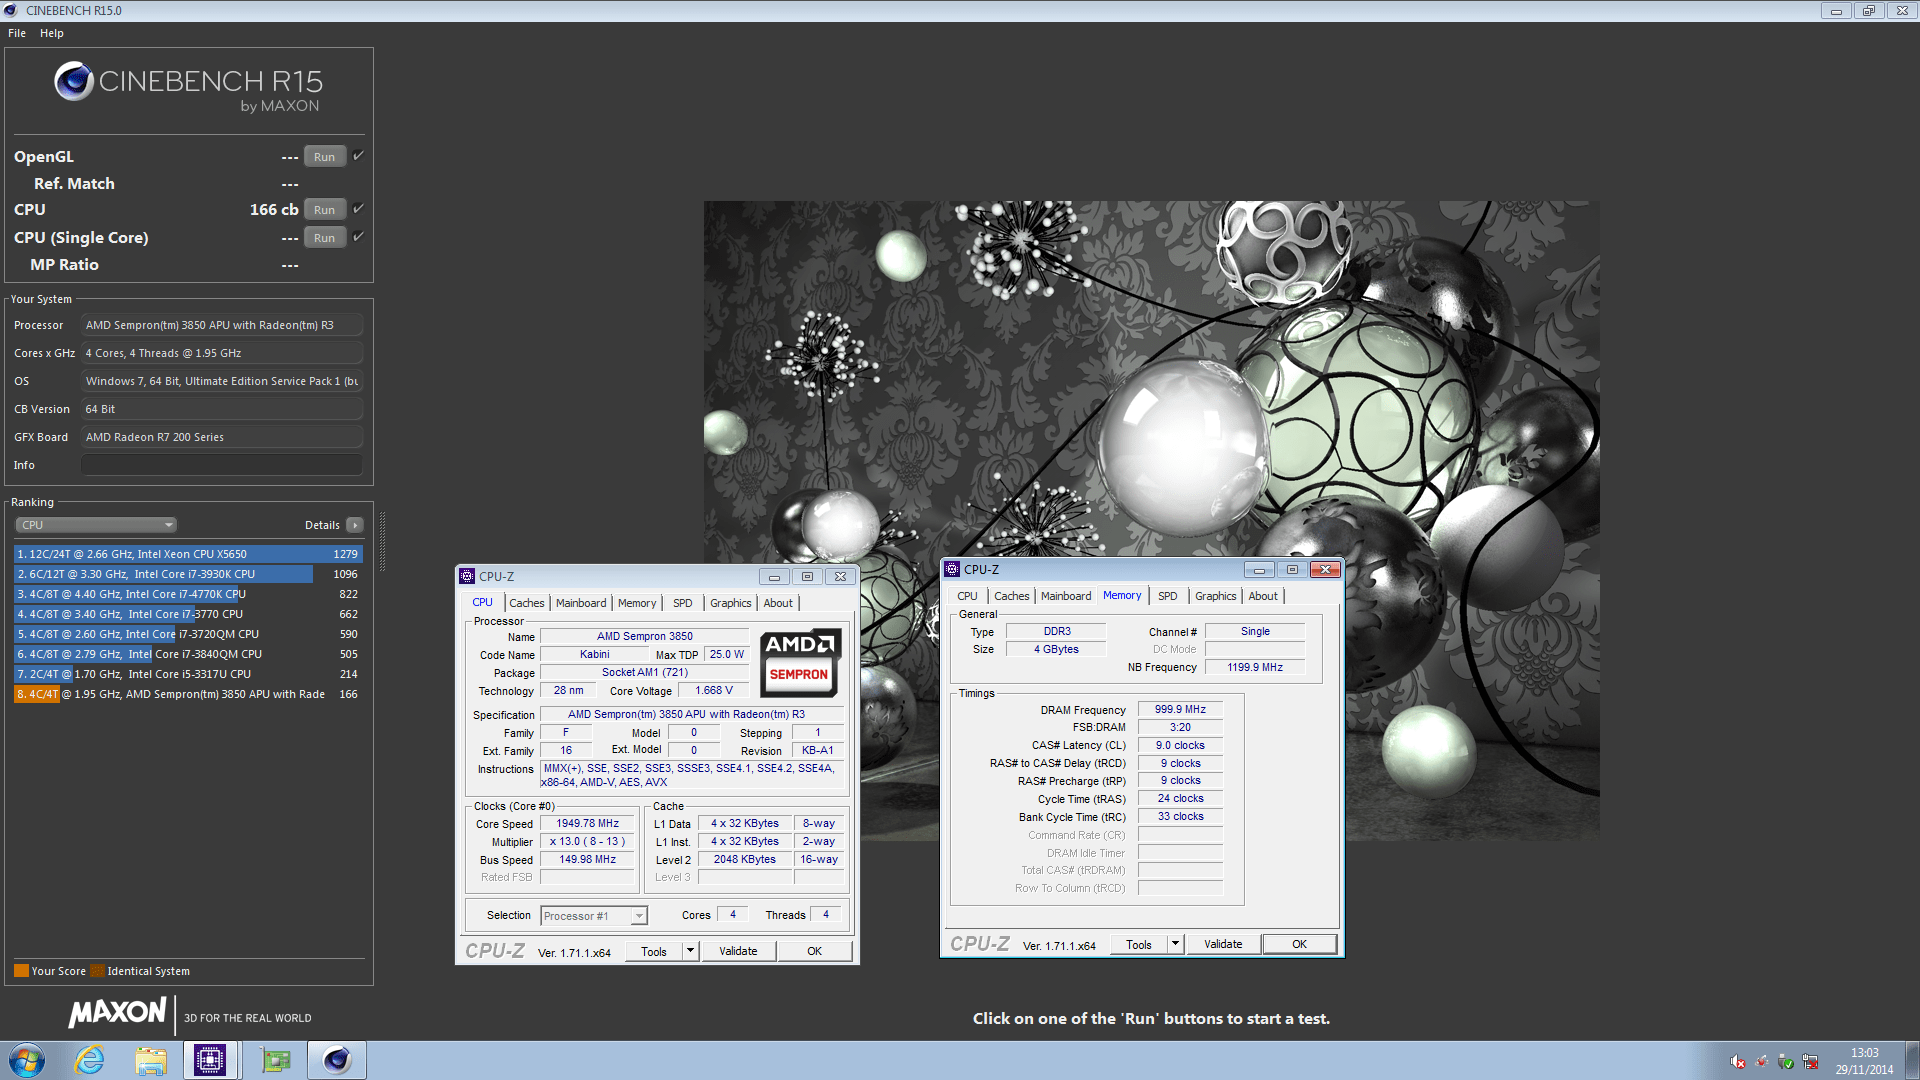The height and width of the screenshot is (1080, 1920).
Task: Open Internet Explorer from the taskbar
Action: coord(89,1060)
